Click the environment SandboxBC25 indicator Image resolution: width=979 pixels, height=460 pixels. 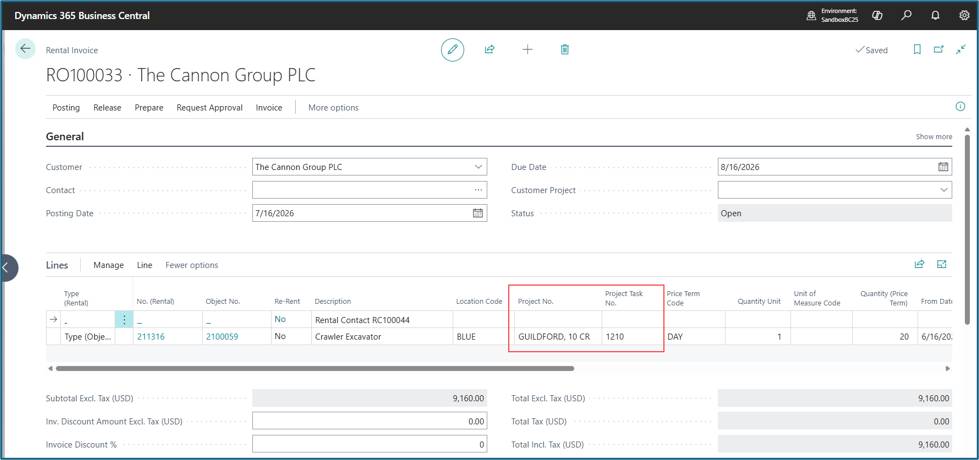point(832,16)
